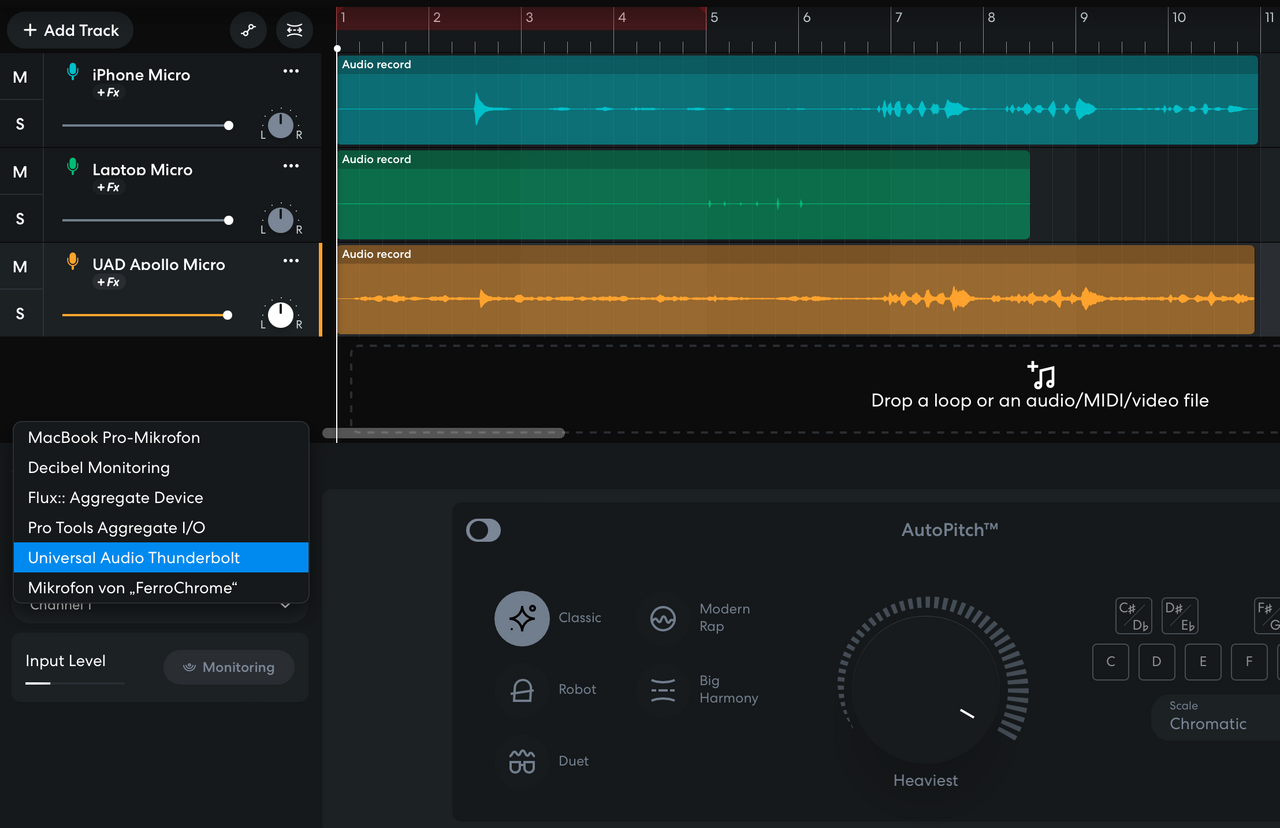Viewport: 1280px width, 828px height.
Task: Select the teal iPhone Micro audio clip
Action: 797,100
